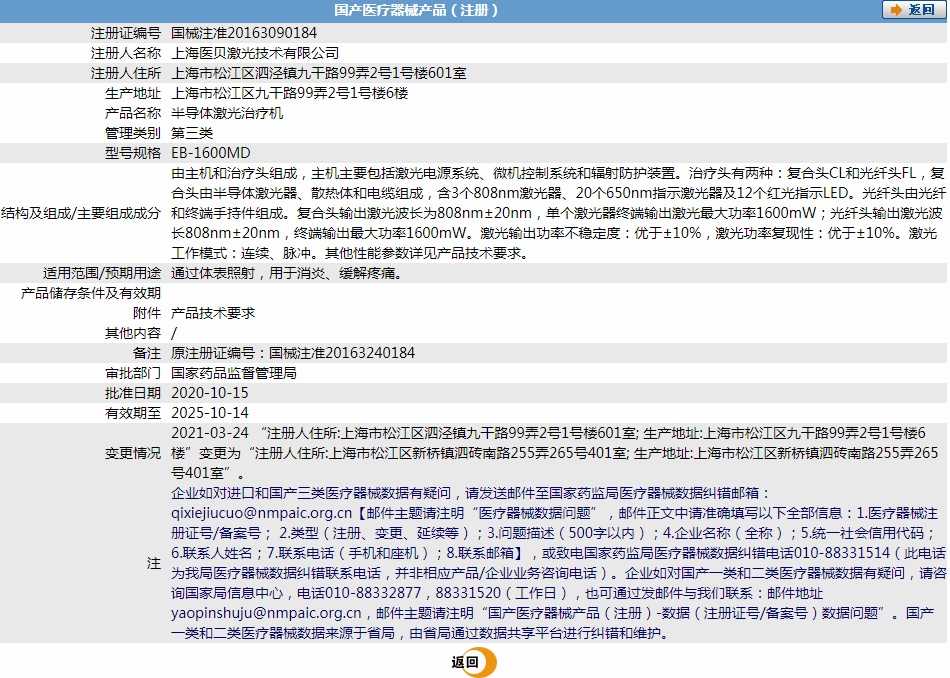The image size is (950, 678).
Task: Select approval date 2020-10-15
Action: (x=210, y=393)
